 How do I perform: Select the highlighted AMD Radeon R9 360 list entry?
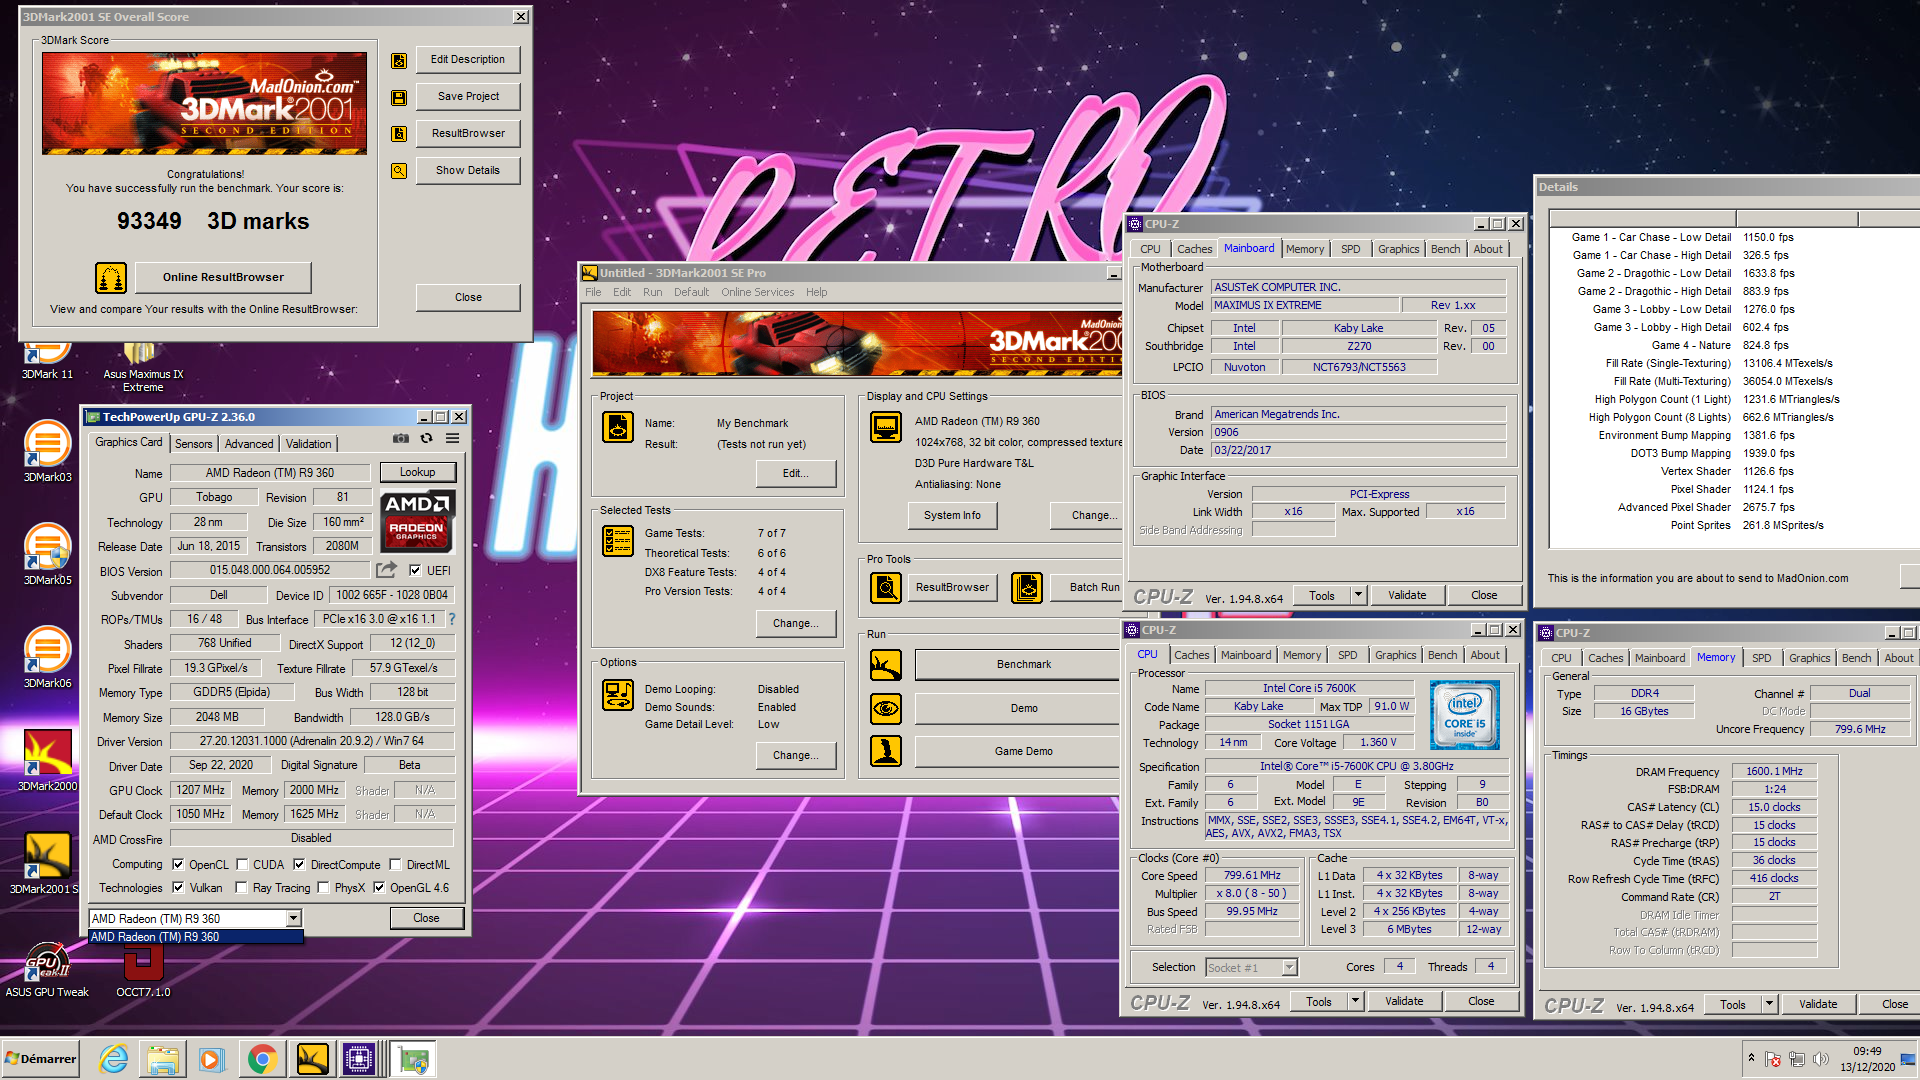coord(196,937)
